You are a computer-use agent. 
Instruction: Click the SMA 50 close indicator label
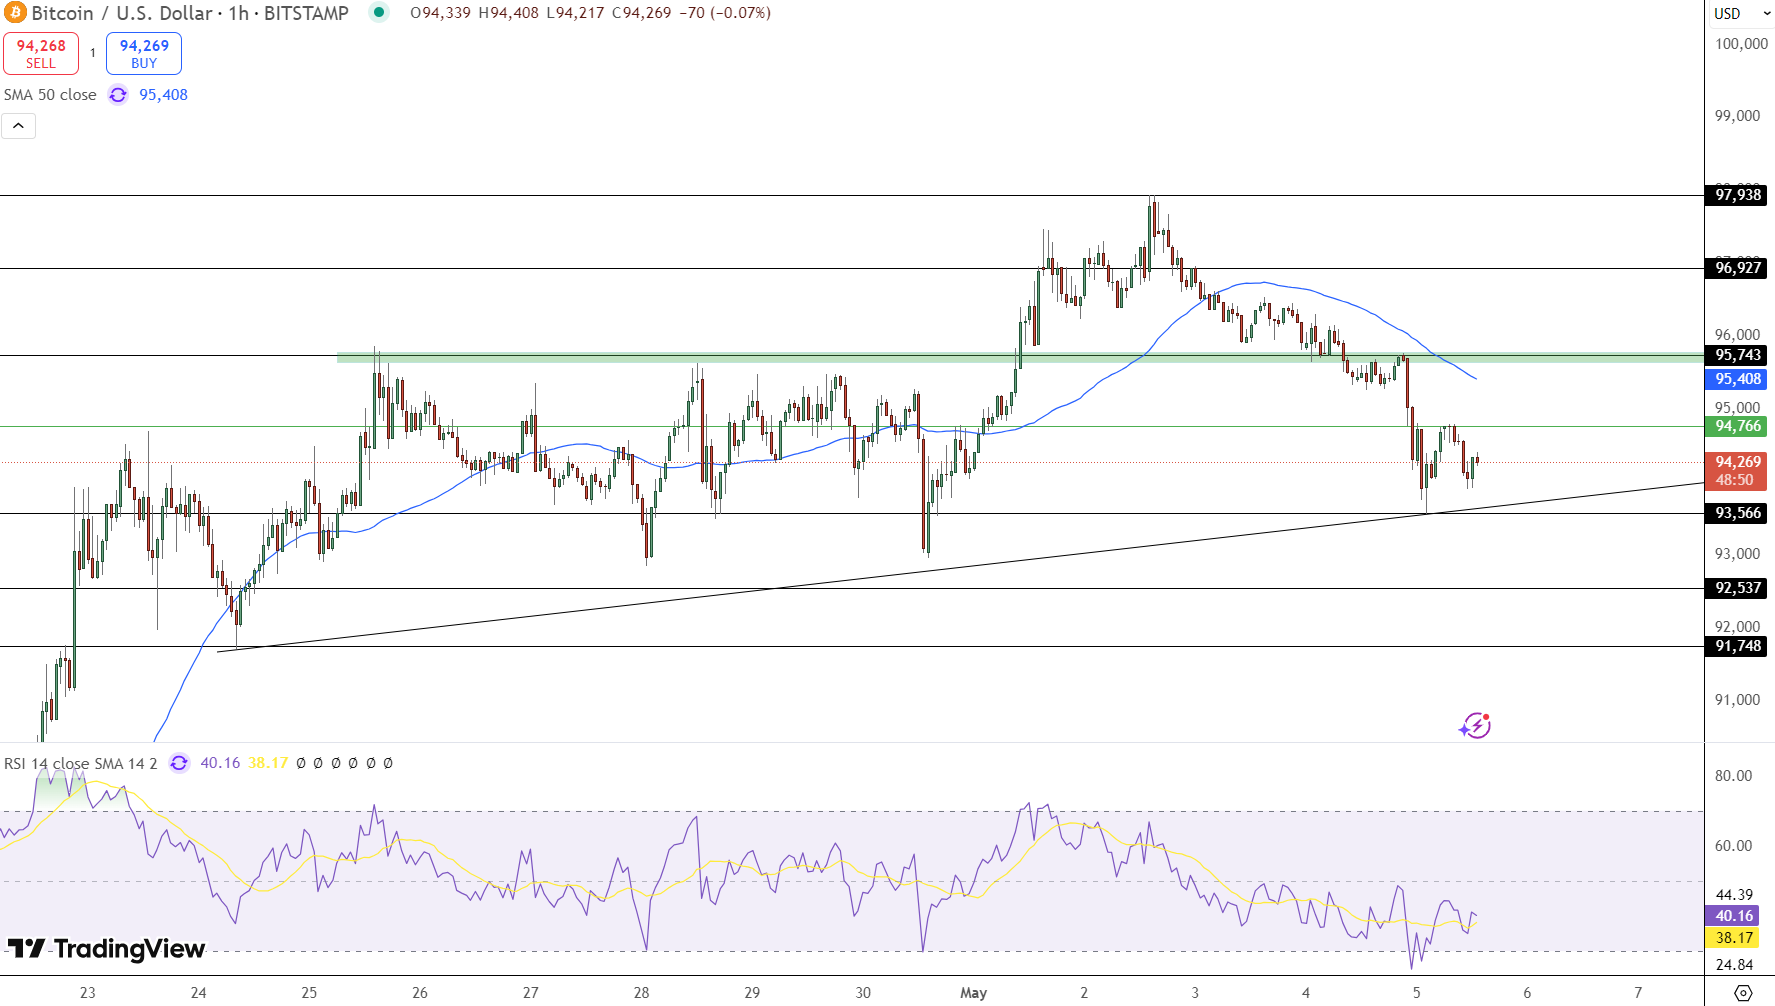(x=50, y=95)
